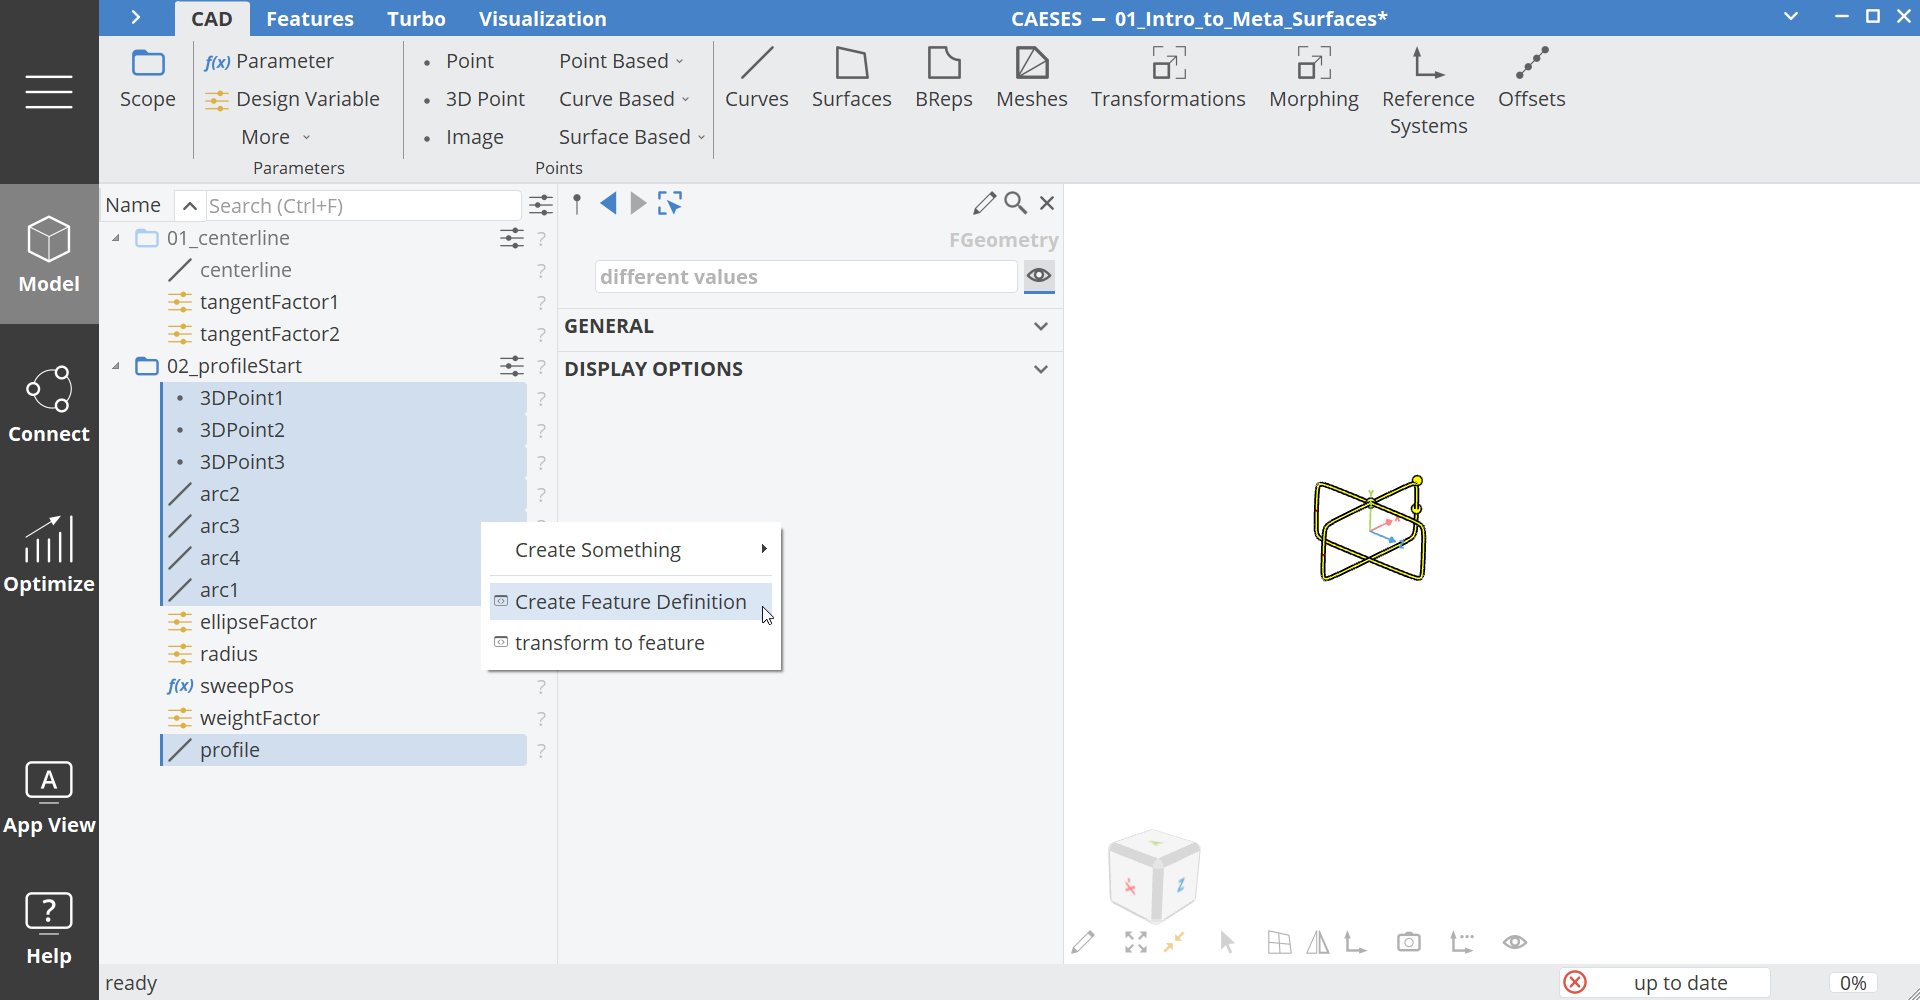This screenshot has height=1000, width=1920.
Task: Choose Create Feature Definition from context menu
Action: (x=630, y=602)
